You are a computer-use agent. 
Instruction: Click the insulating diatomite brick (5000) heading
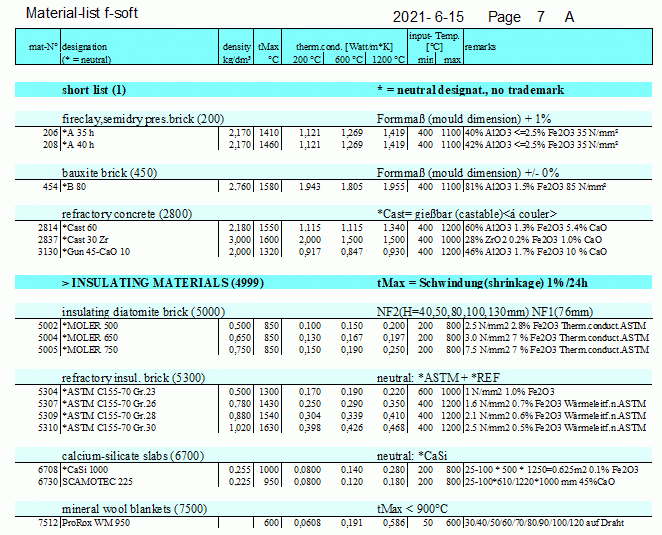[144, 312]
